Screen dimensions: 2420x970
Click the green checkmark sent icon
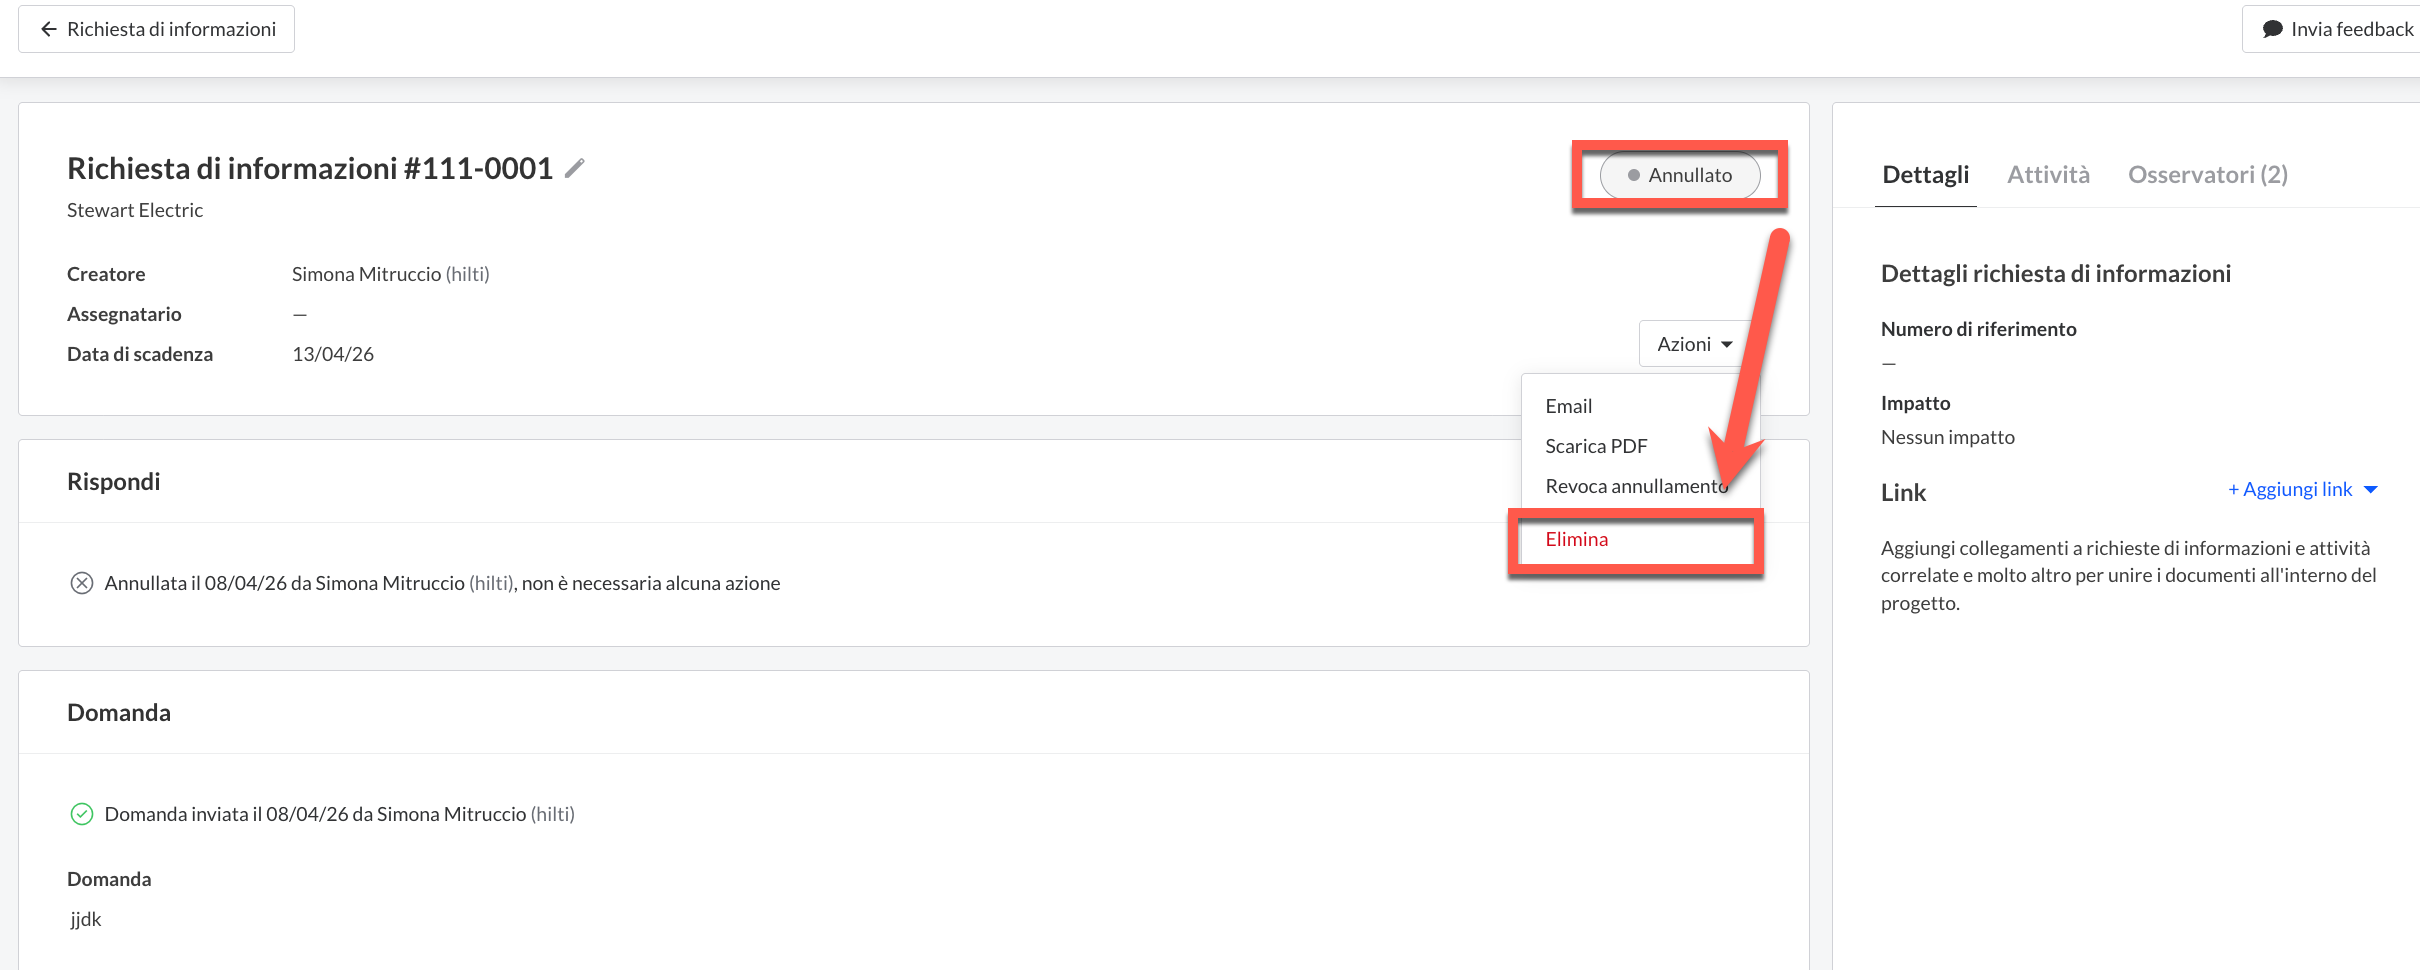(82, 814)
